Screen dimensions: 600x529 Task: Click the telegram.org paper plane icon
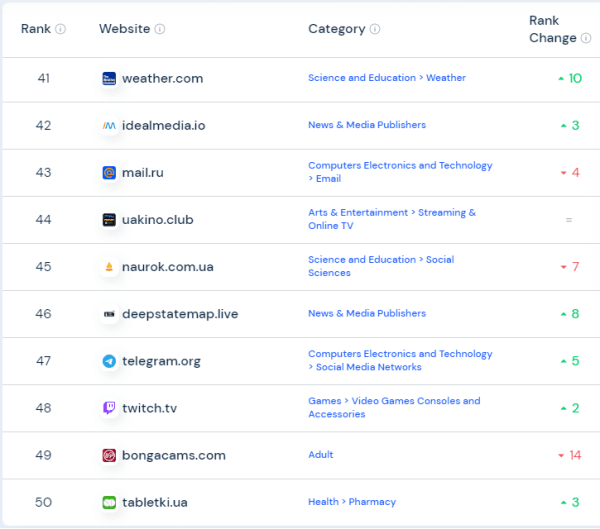109,361
